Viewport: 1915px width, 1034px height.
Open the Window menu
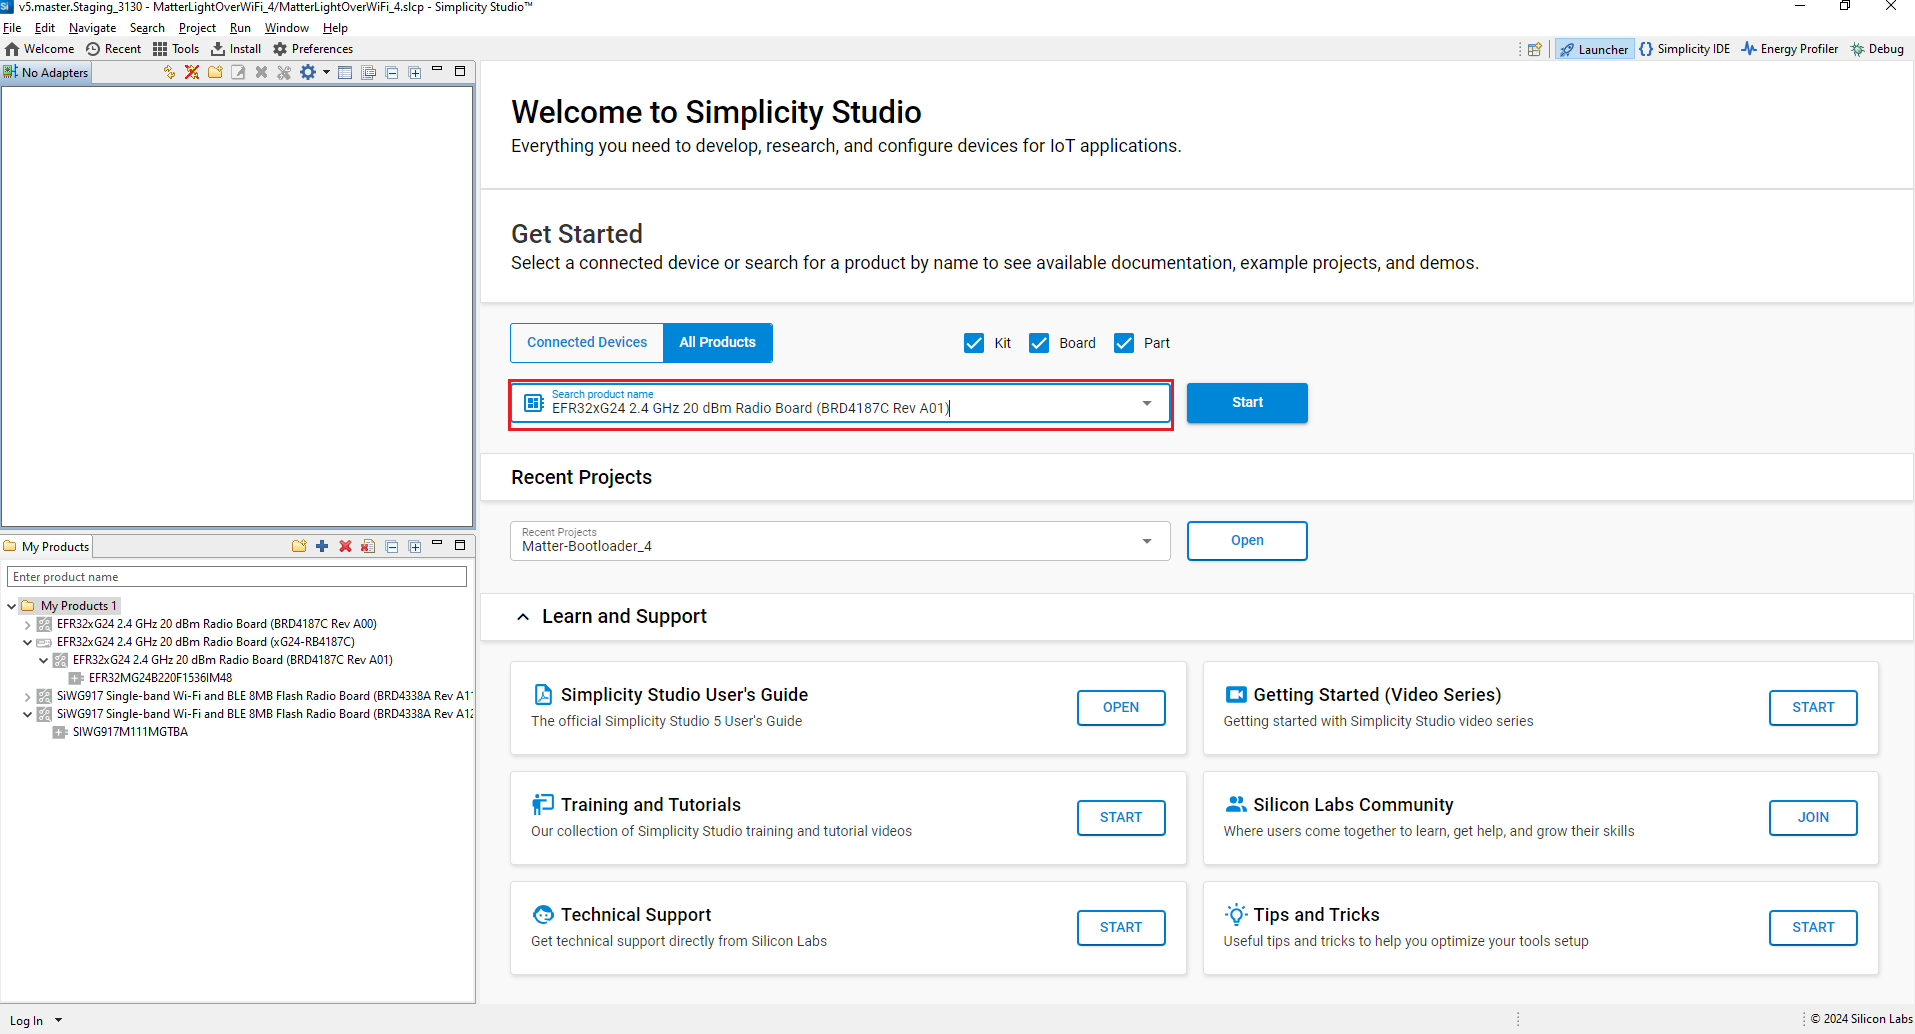point(286,28)
